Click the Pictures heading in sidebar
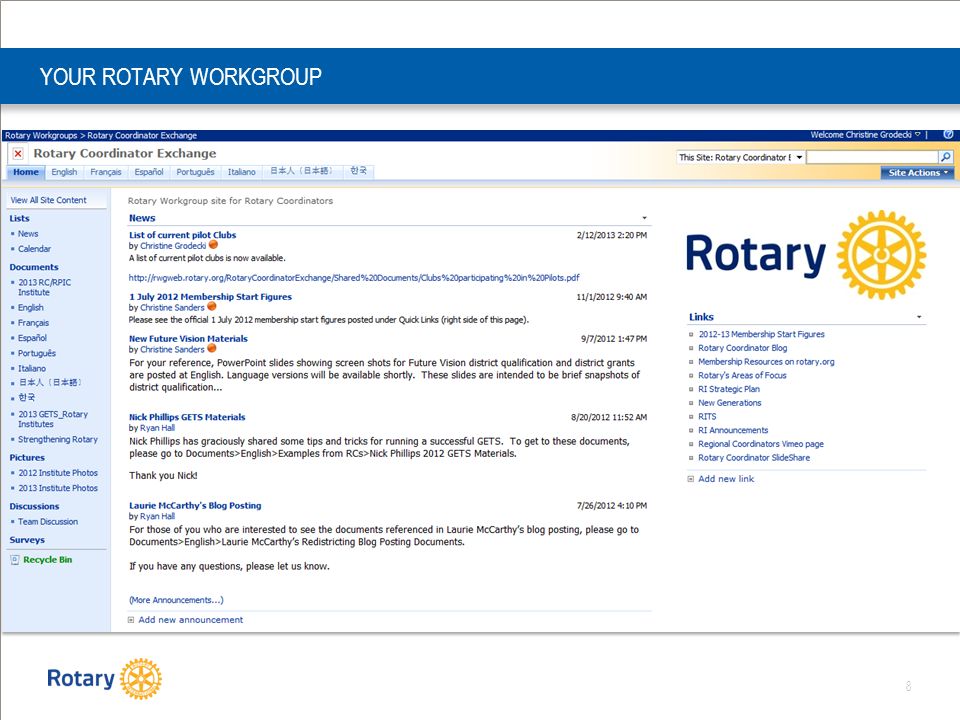960x720 pixels. pos(27,457)
